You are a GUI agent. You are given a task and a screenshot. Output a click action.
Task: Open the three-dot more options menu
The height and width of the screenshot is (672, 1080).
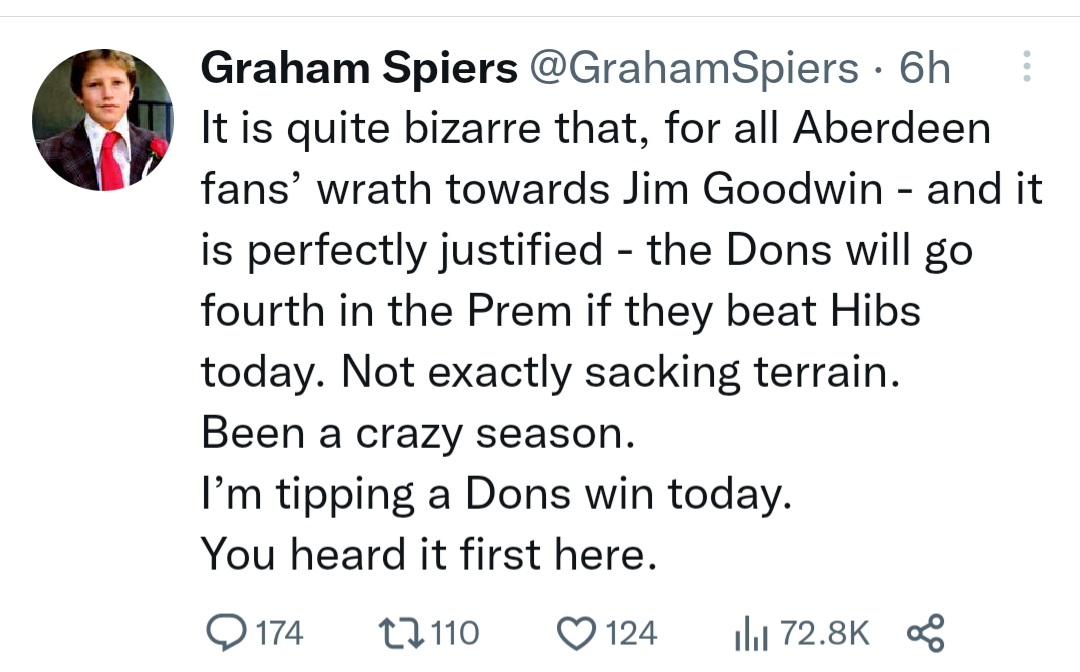(x=1025, y=69)
